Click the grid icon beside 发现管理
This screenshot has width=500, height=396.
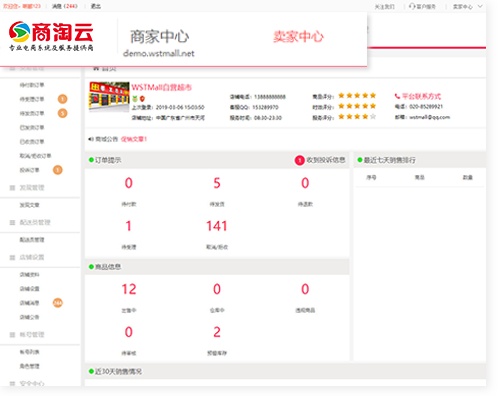click(12, 188)
